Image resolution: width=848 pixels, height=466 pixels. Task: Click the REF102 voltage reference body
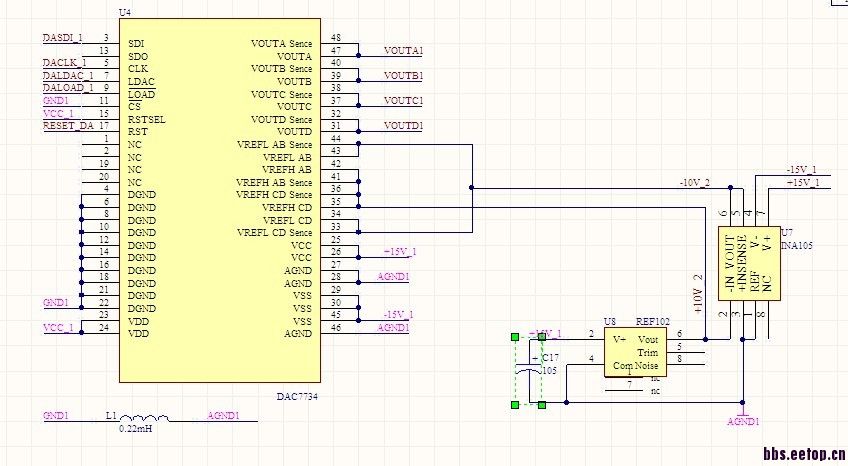634,352
